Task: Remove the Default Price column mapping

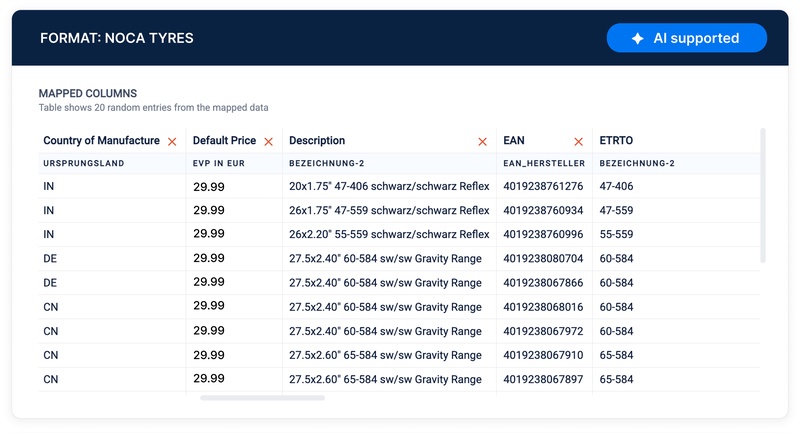Action: tap(268, 142)
